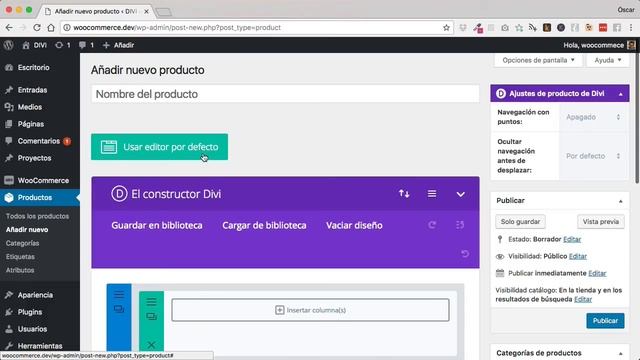The image size is (640, 360).
Task: Open Proyectos menu
Action: 34,158
